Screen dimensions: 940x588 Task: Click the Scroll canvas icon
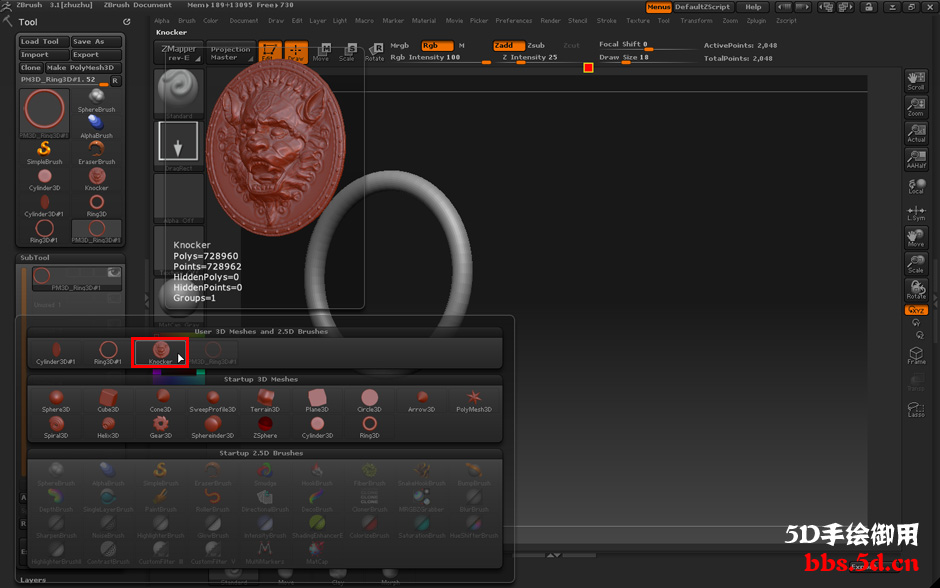click(916, 81)
